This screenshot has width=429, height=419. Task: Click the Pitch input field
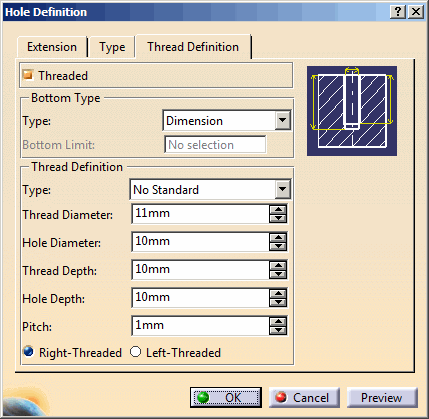[200, 325]
